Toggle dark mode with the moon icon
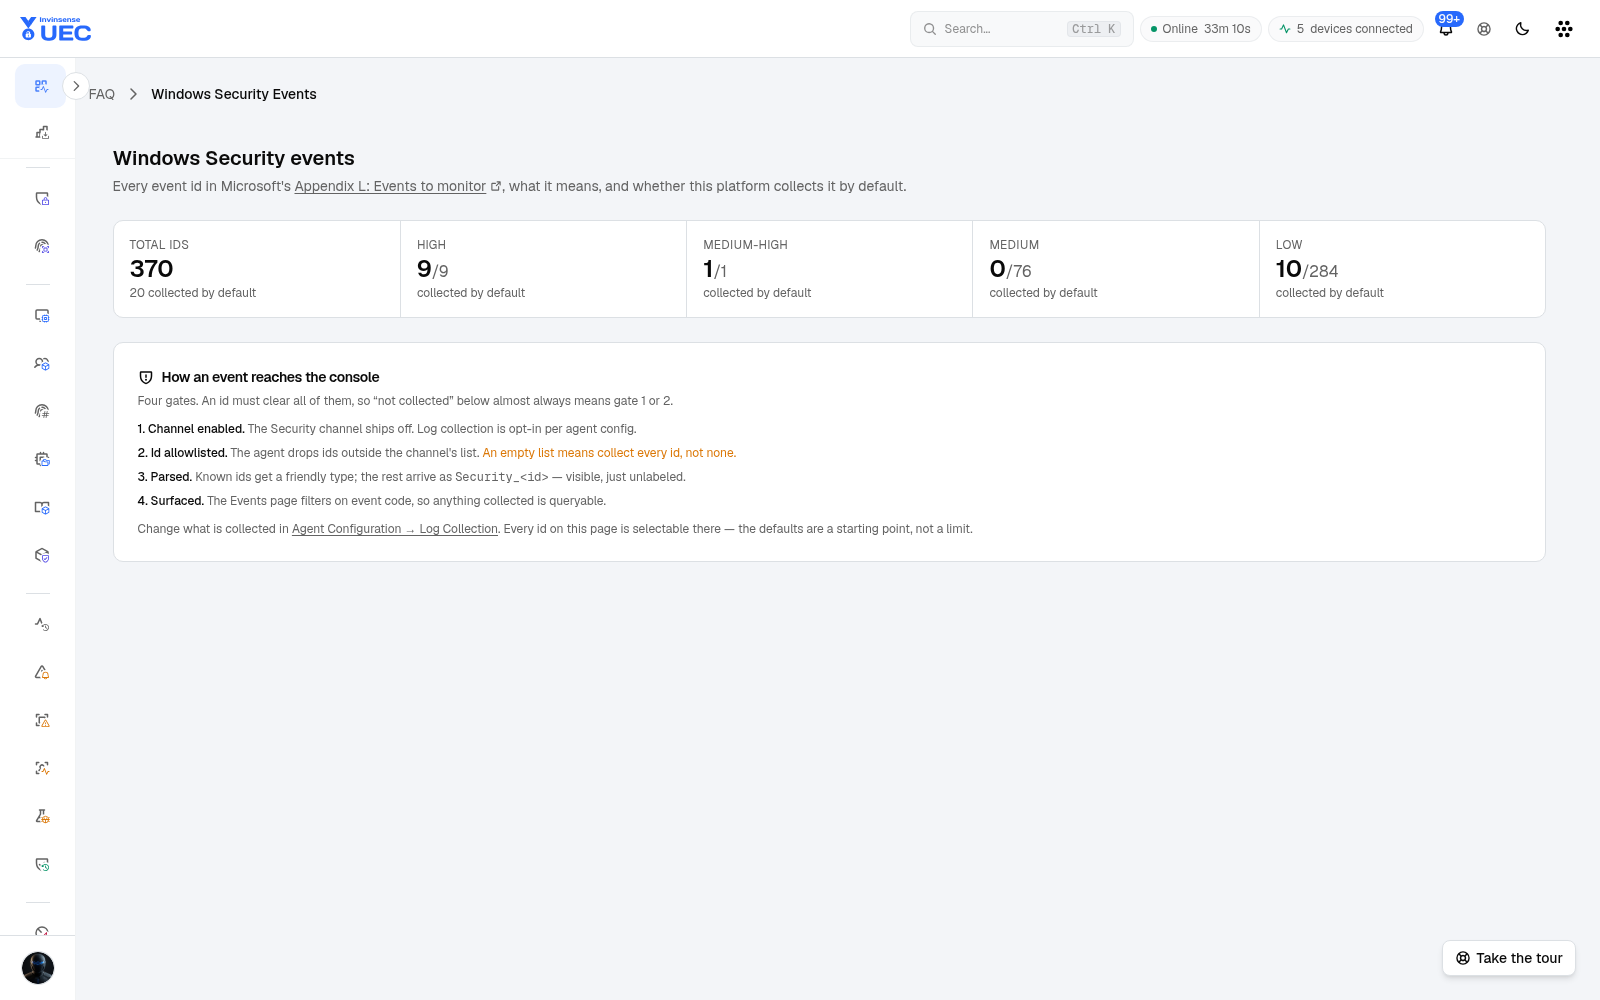The width and height of the screenshot is (1600, 1000). (x=1522, y=29)
